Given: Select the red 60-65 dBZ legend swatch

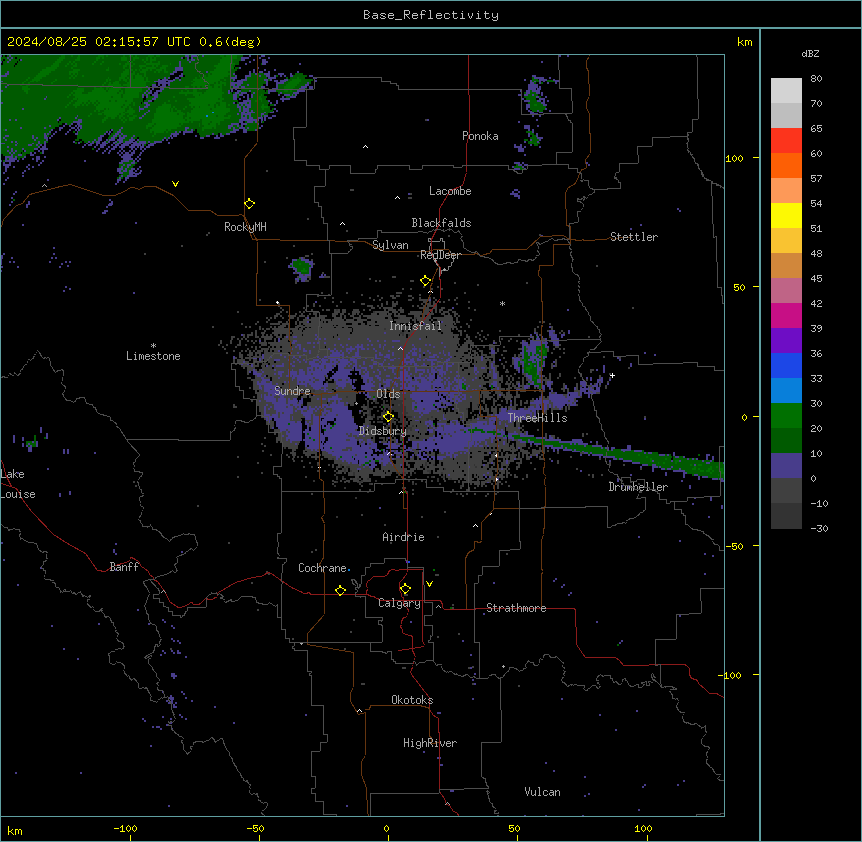Looking at the screenshot, I should [x=786, y=141].
